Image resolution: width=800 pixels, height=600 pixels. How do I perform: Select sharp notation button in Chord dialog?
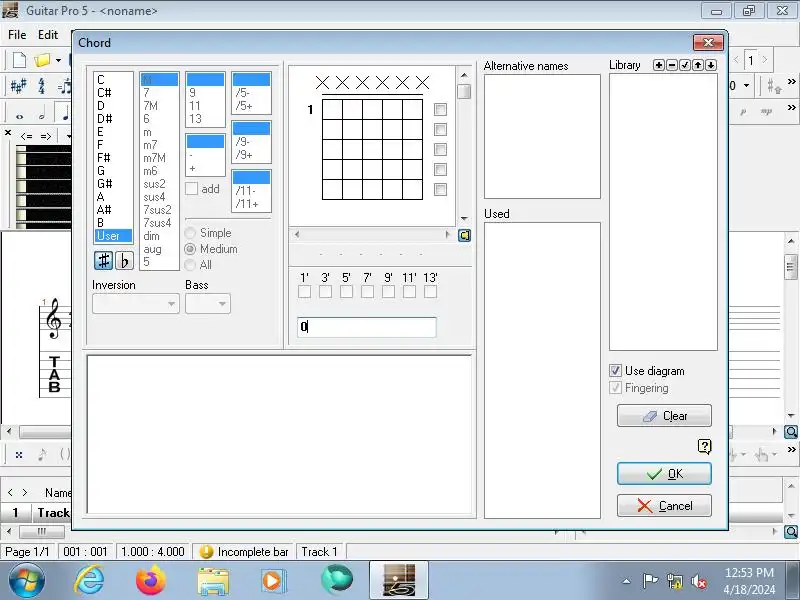coord(104,261)
